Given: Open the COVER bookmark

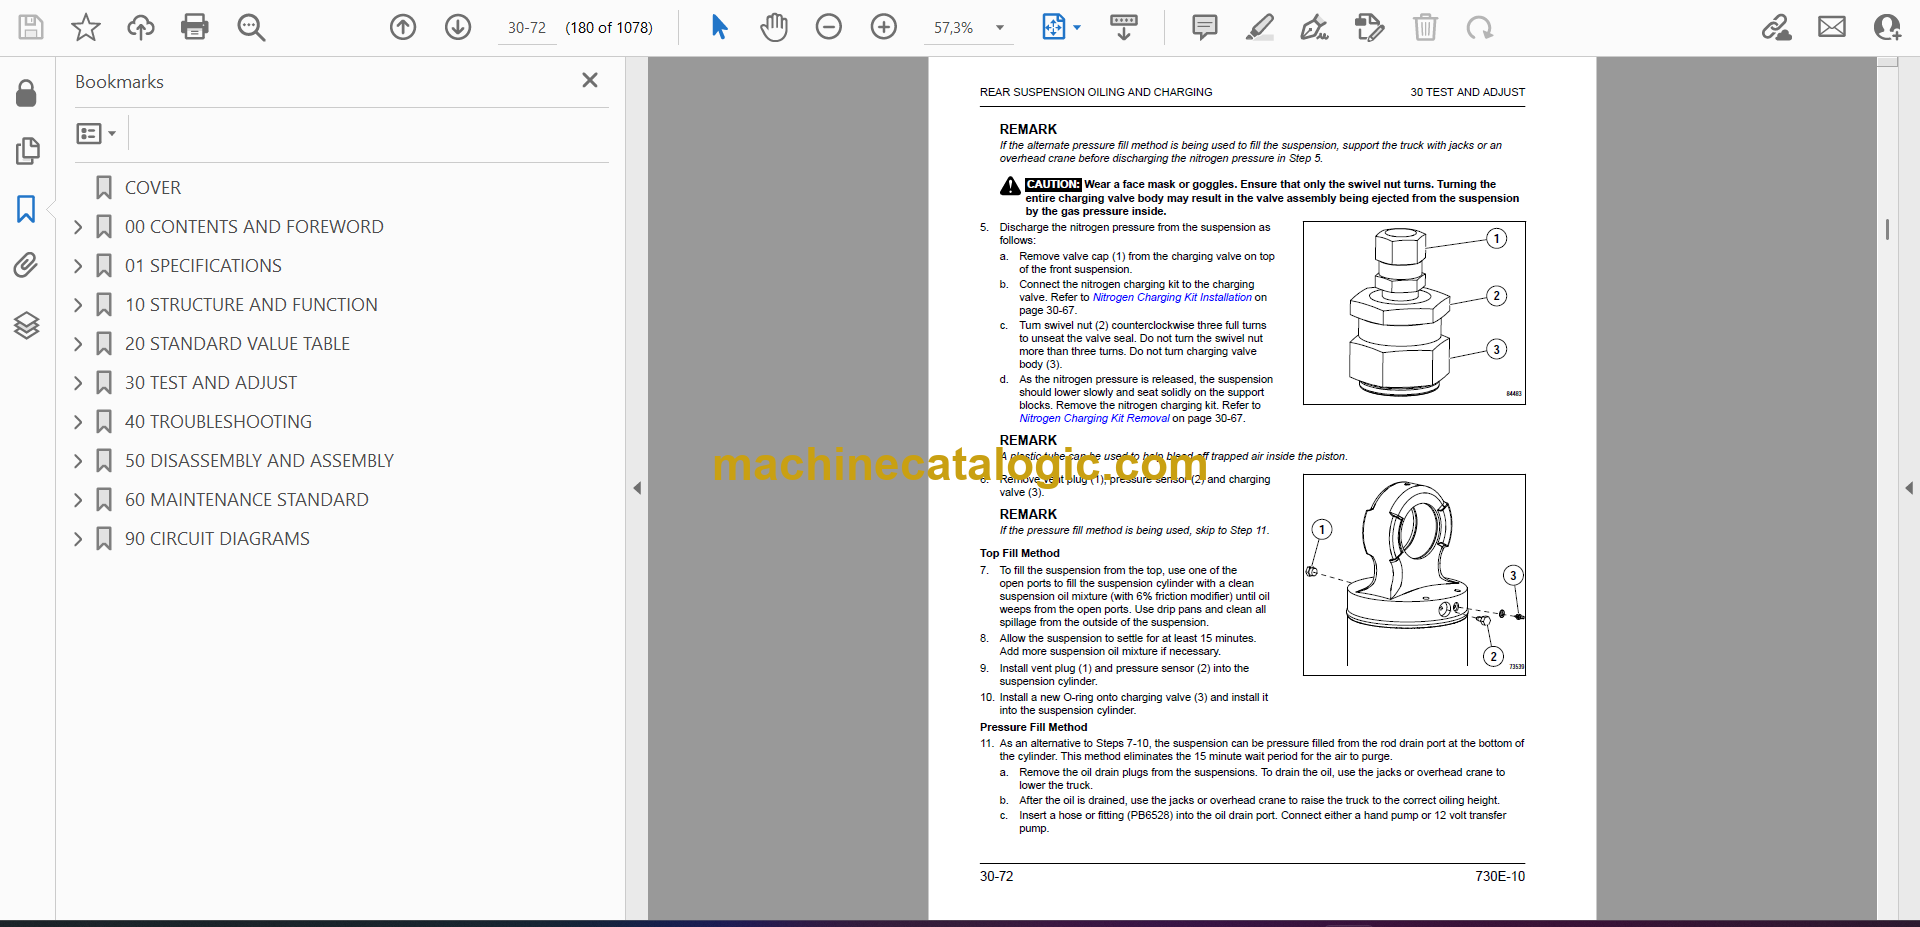Looking at the screenshot, I should coord(153,188).
